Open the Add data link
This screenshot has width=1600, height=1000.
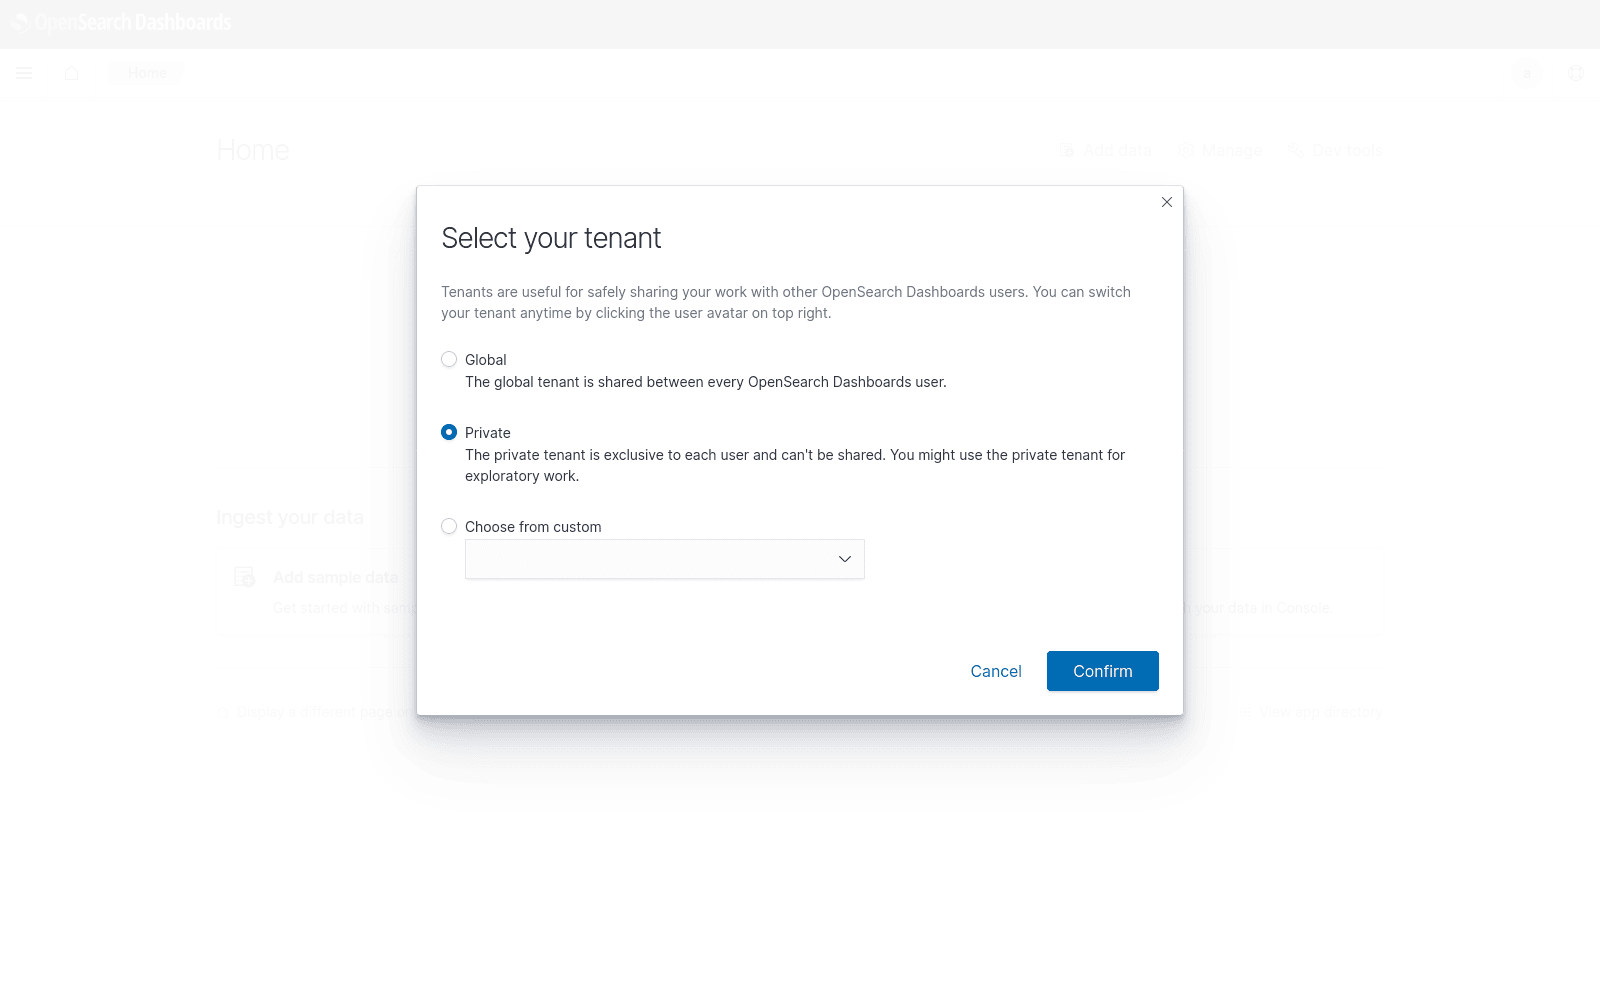(1106, 150)
